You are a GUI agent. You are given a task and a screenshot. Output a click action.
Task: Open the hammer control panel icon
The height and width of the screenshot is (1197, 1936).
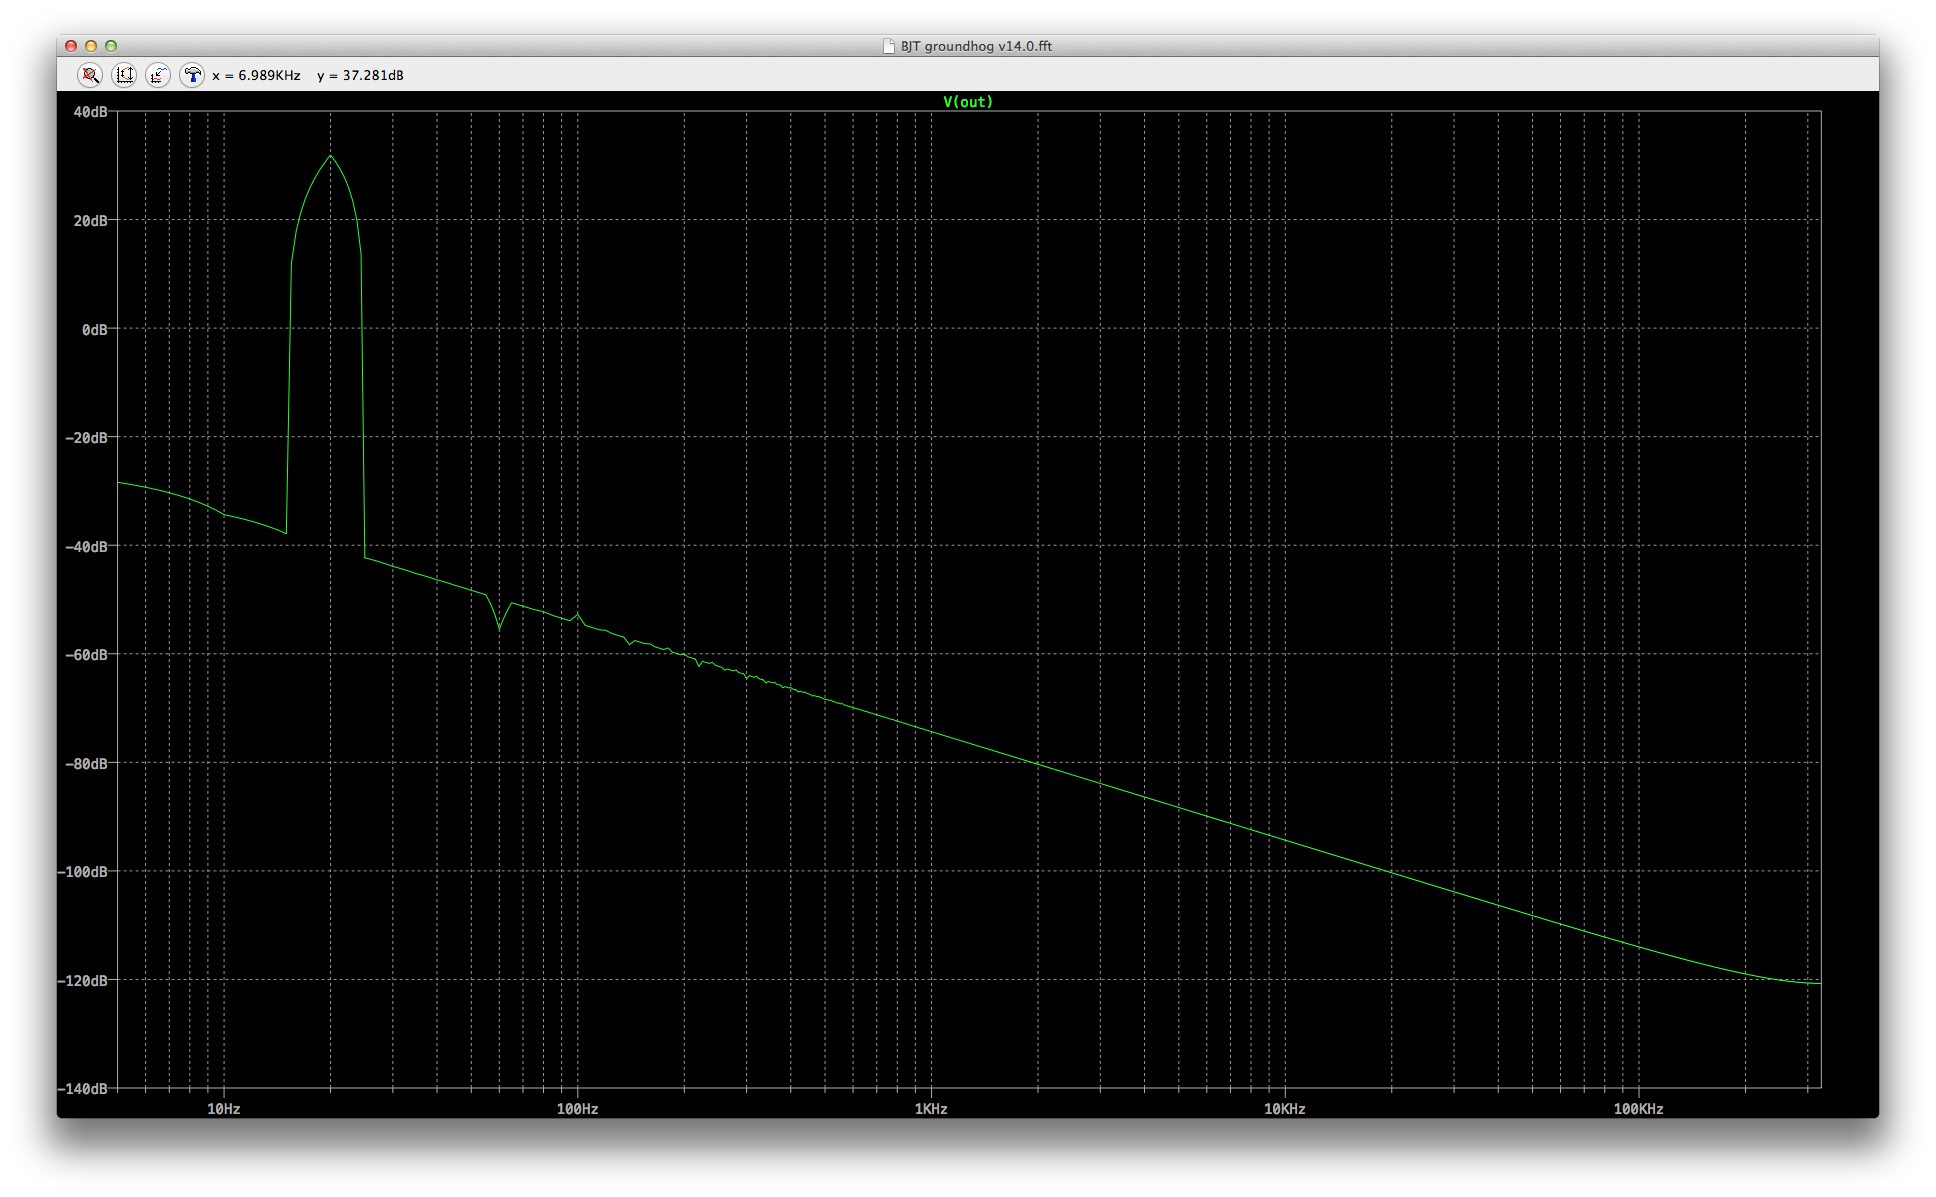(192, 75)
